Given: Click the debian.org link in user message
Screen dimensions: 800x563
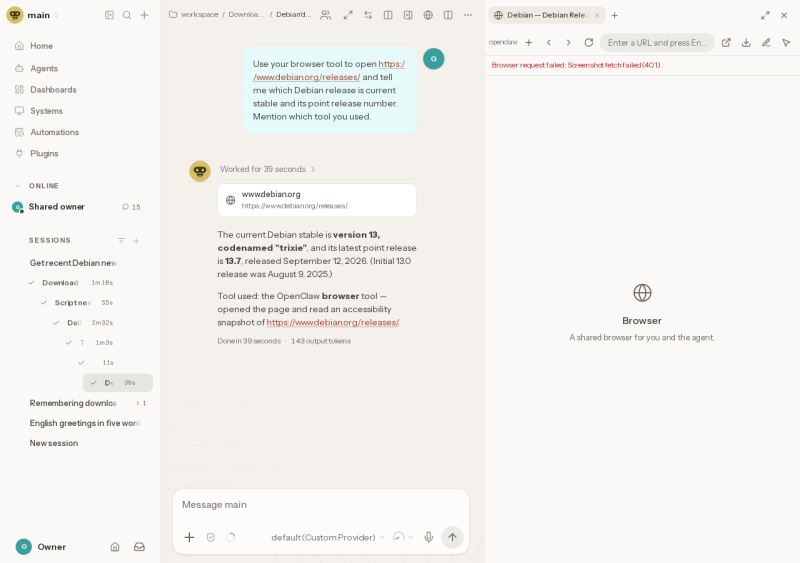Looking at the screenshot, I should tap(329, 70).
